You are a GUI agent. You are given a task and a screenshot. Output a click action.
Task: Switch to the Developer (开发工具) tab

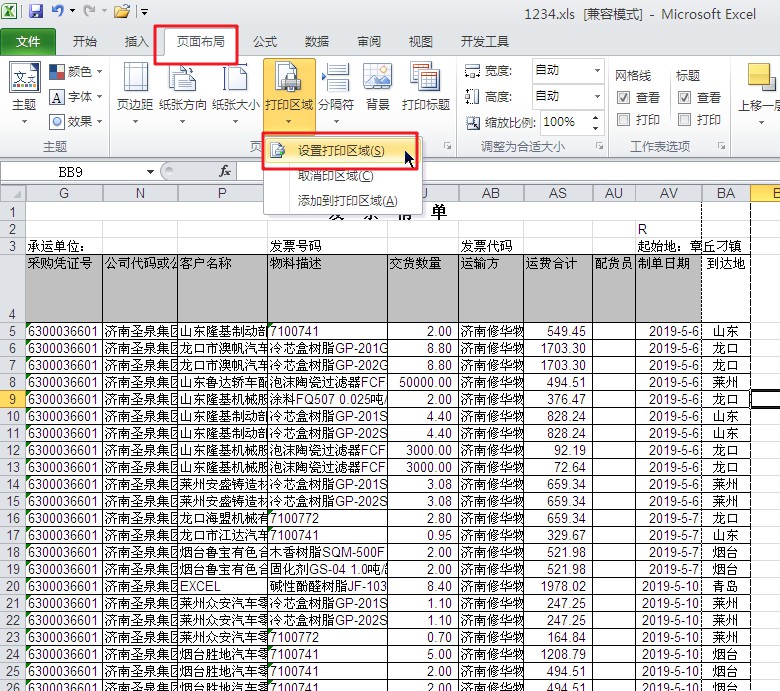point(485,42)
